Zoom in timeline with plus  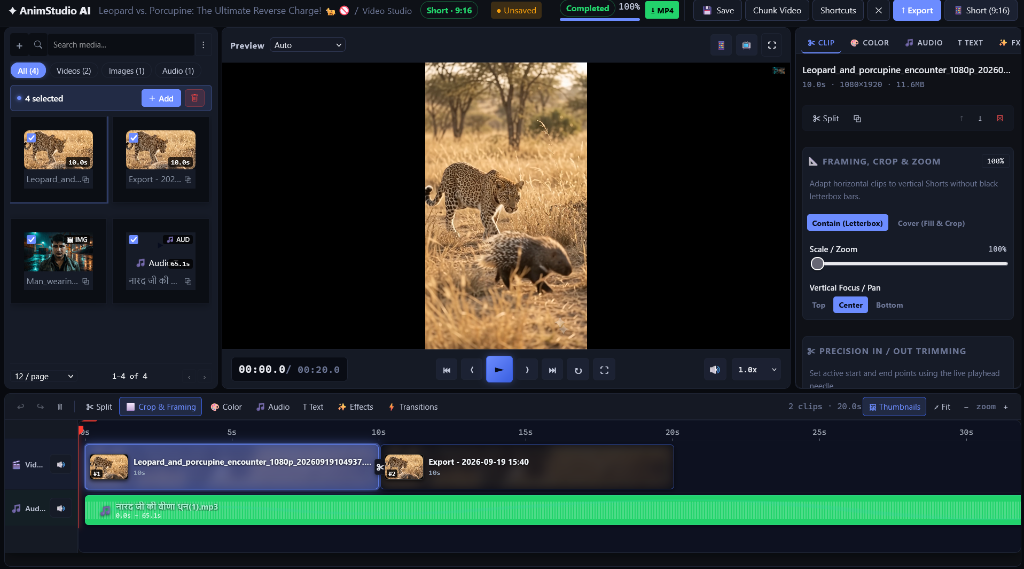click(1006, 406)
